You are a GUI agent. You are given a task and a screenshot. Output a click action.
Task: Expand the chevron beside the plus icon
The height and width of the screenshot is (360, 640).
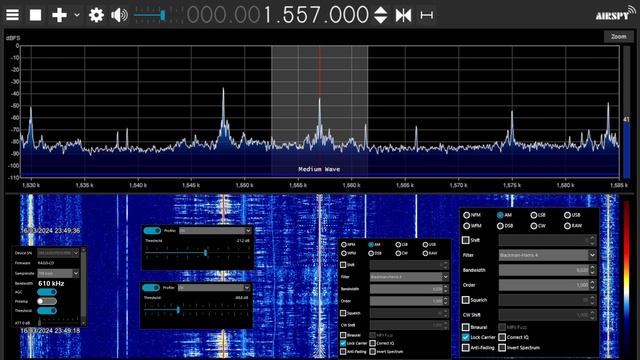coord(77,15)
